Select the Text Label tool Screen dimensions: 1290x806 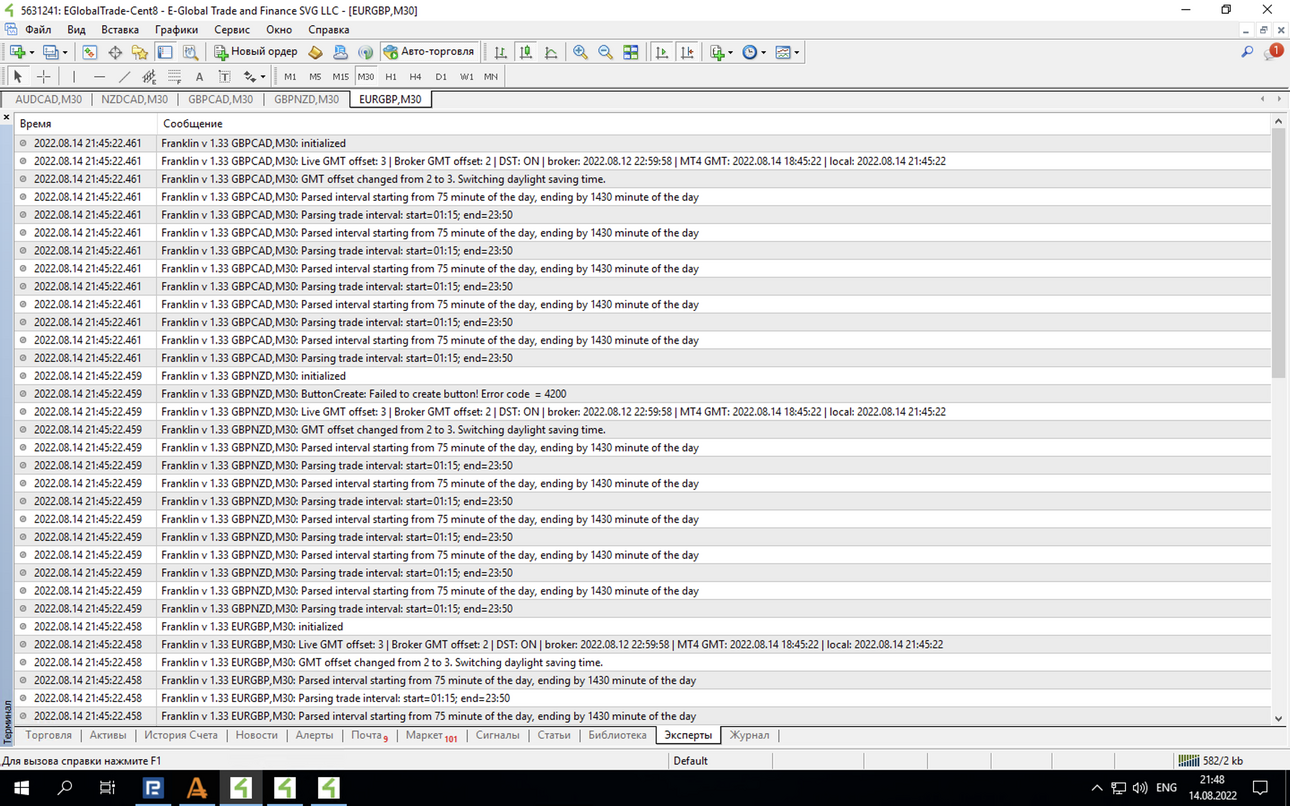click(224, 76)
